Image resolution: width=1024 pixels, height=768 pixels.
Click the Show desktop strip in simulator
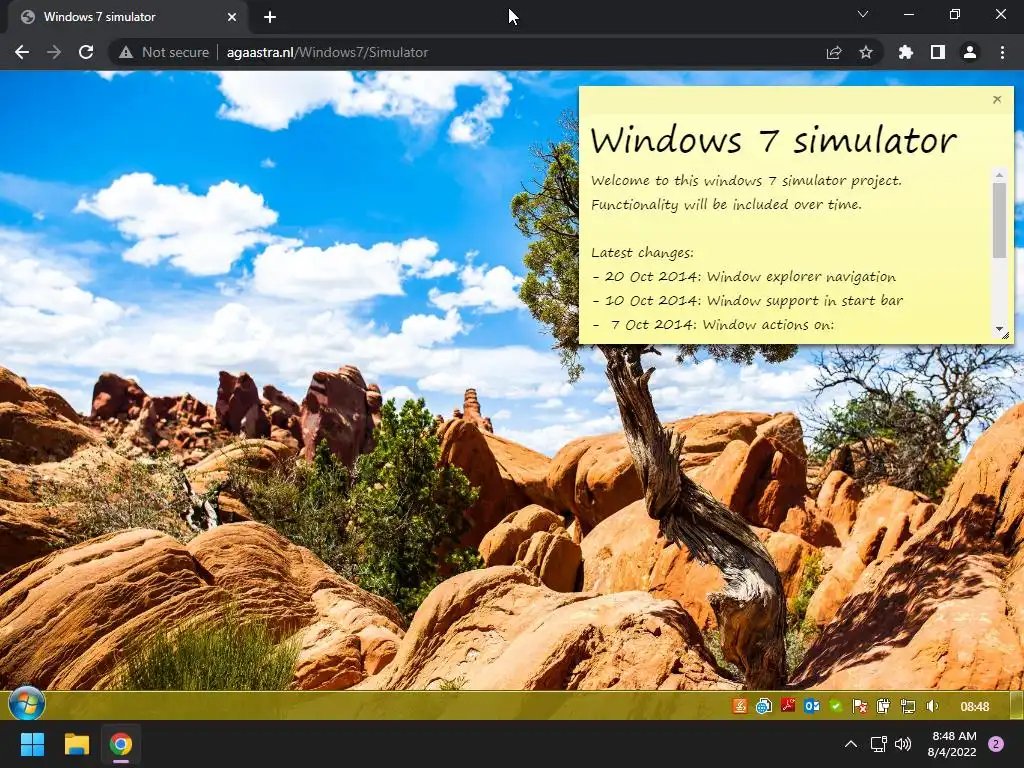point(1016,705)
